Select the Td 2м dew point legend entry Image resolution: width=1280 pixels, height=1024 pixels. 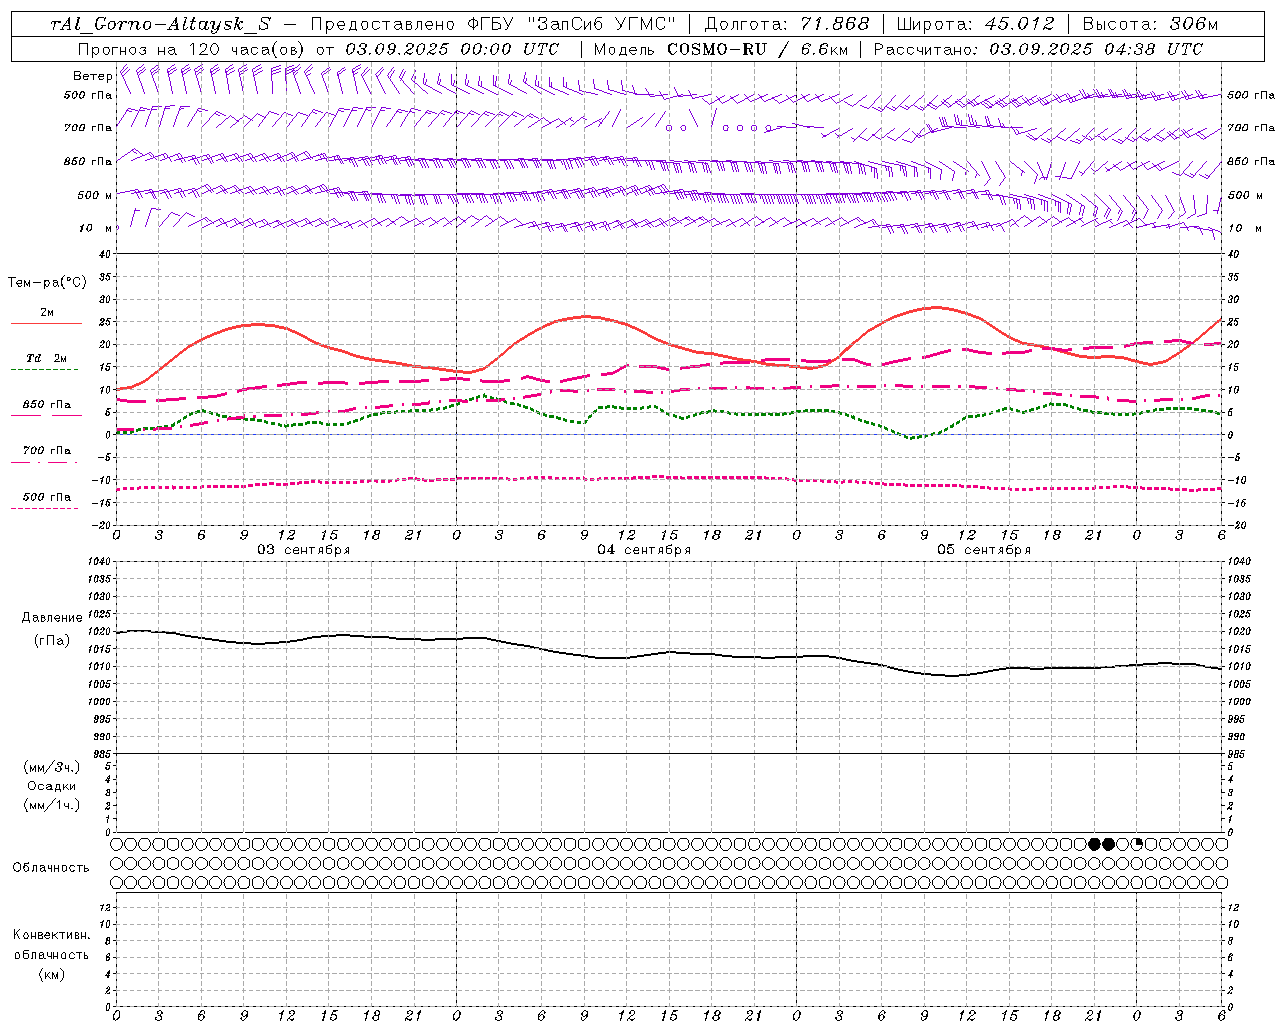tap(47, 358)
